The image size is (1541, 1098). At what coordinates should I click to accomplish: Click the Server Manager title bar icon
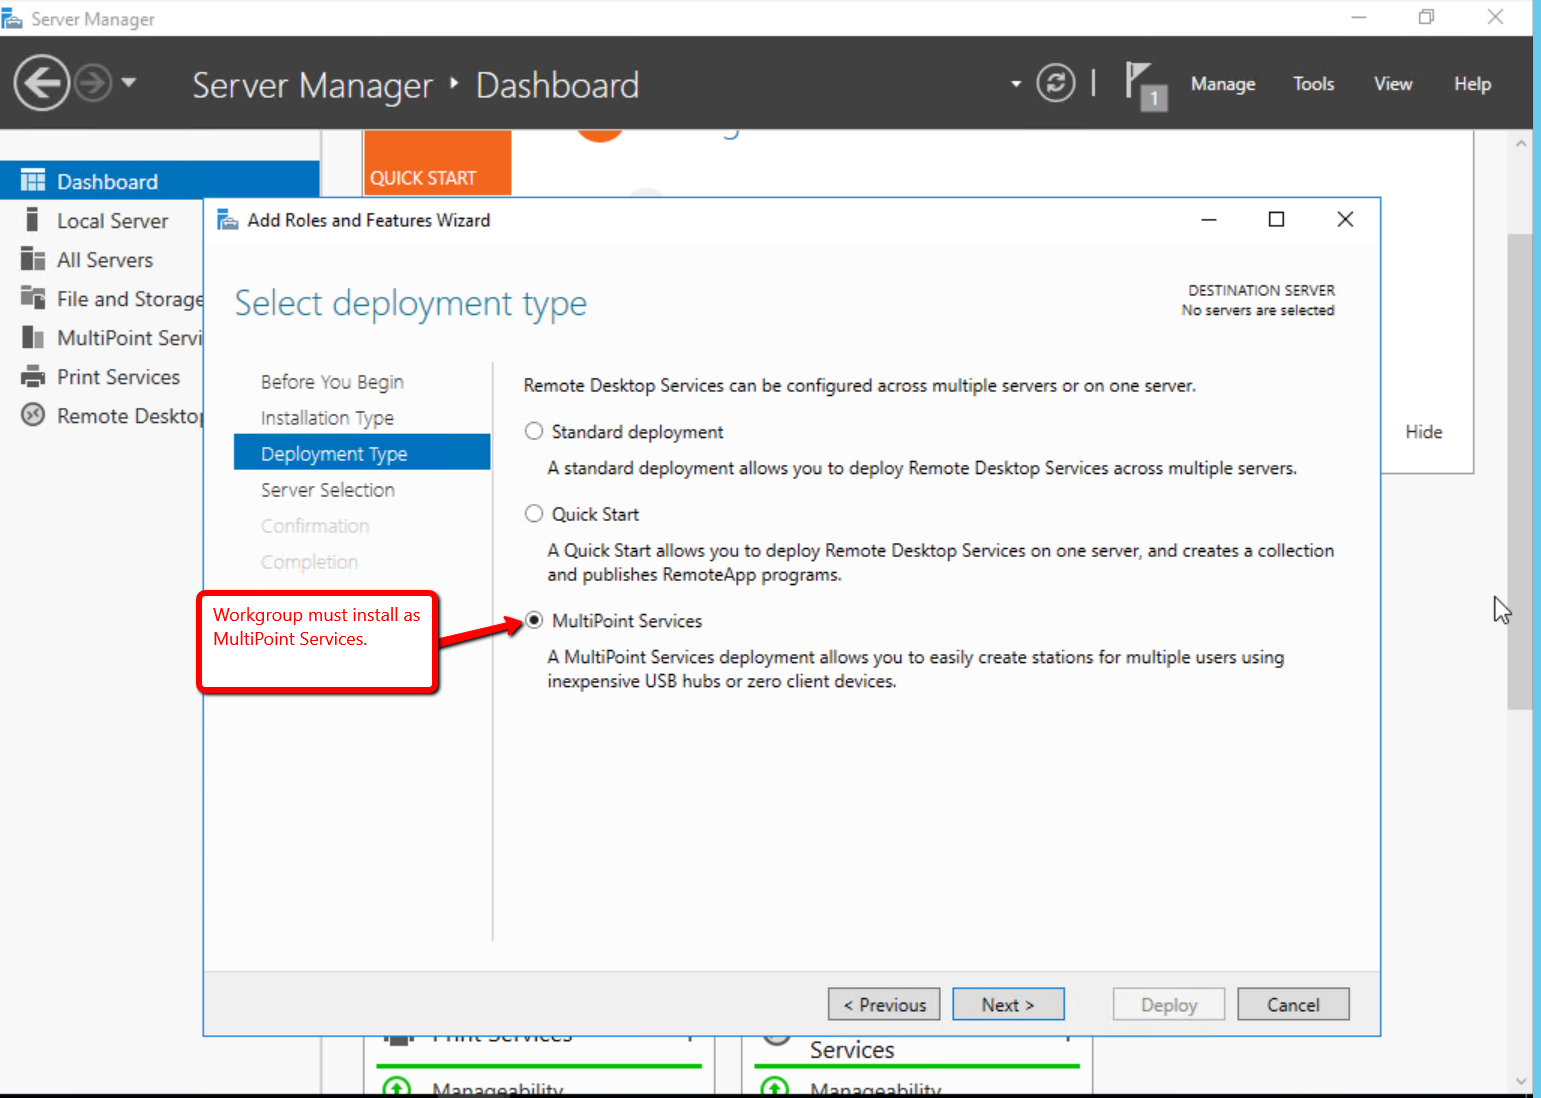(12, 18)
